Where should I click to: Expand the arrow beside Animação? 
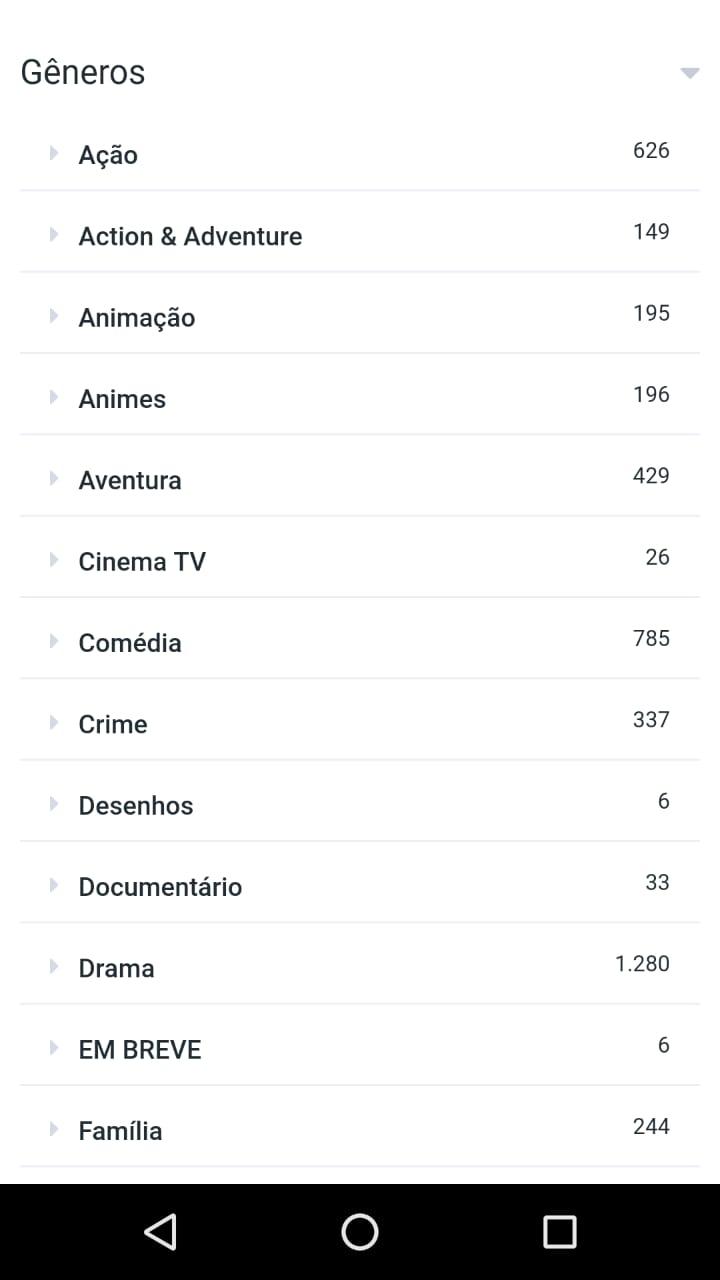[54, 316]
